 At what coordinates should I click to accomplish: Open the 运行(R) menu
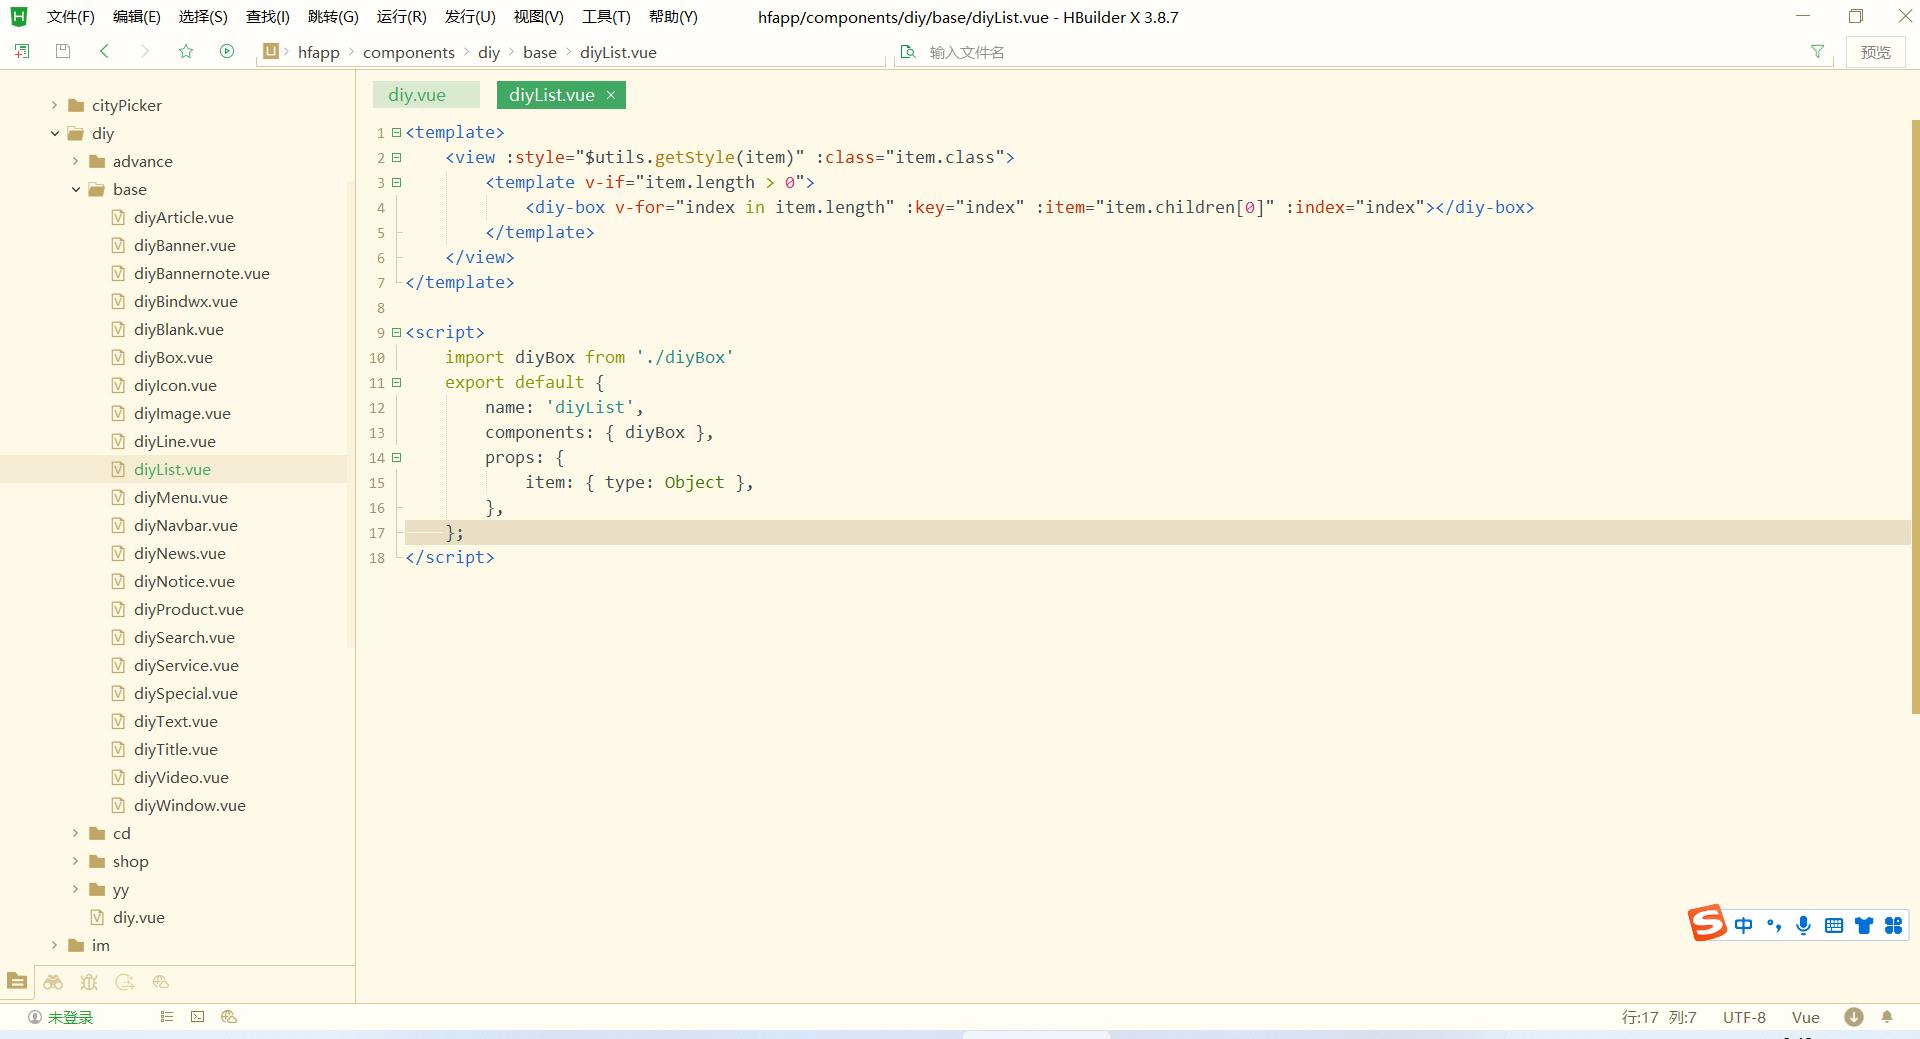[402, 17]
